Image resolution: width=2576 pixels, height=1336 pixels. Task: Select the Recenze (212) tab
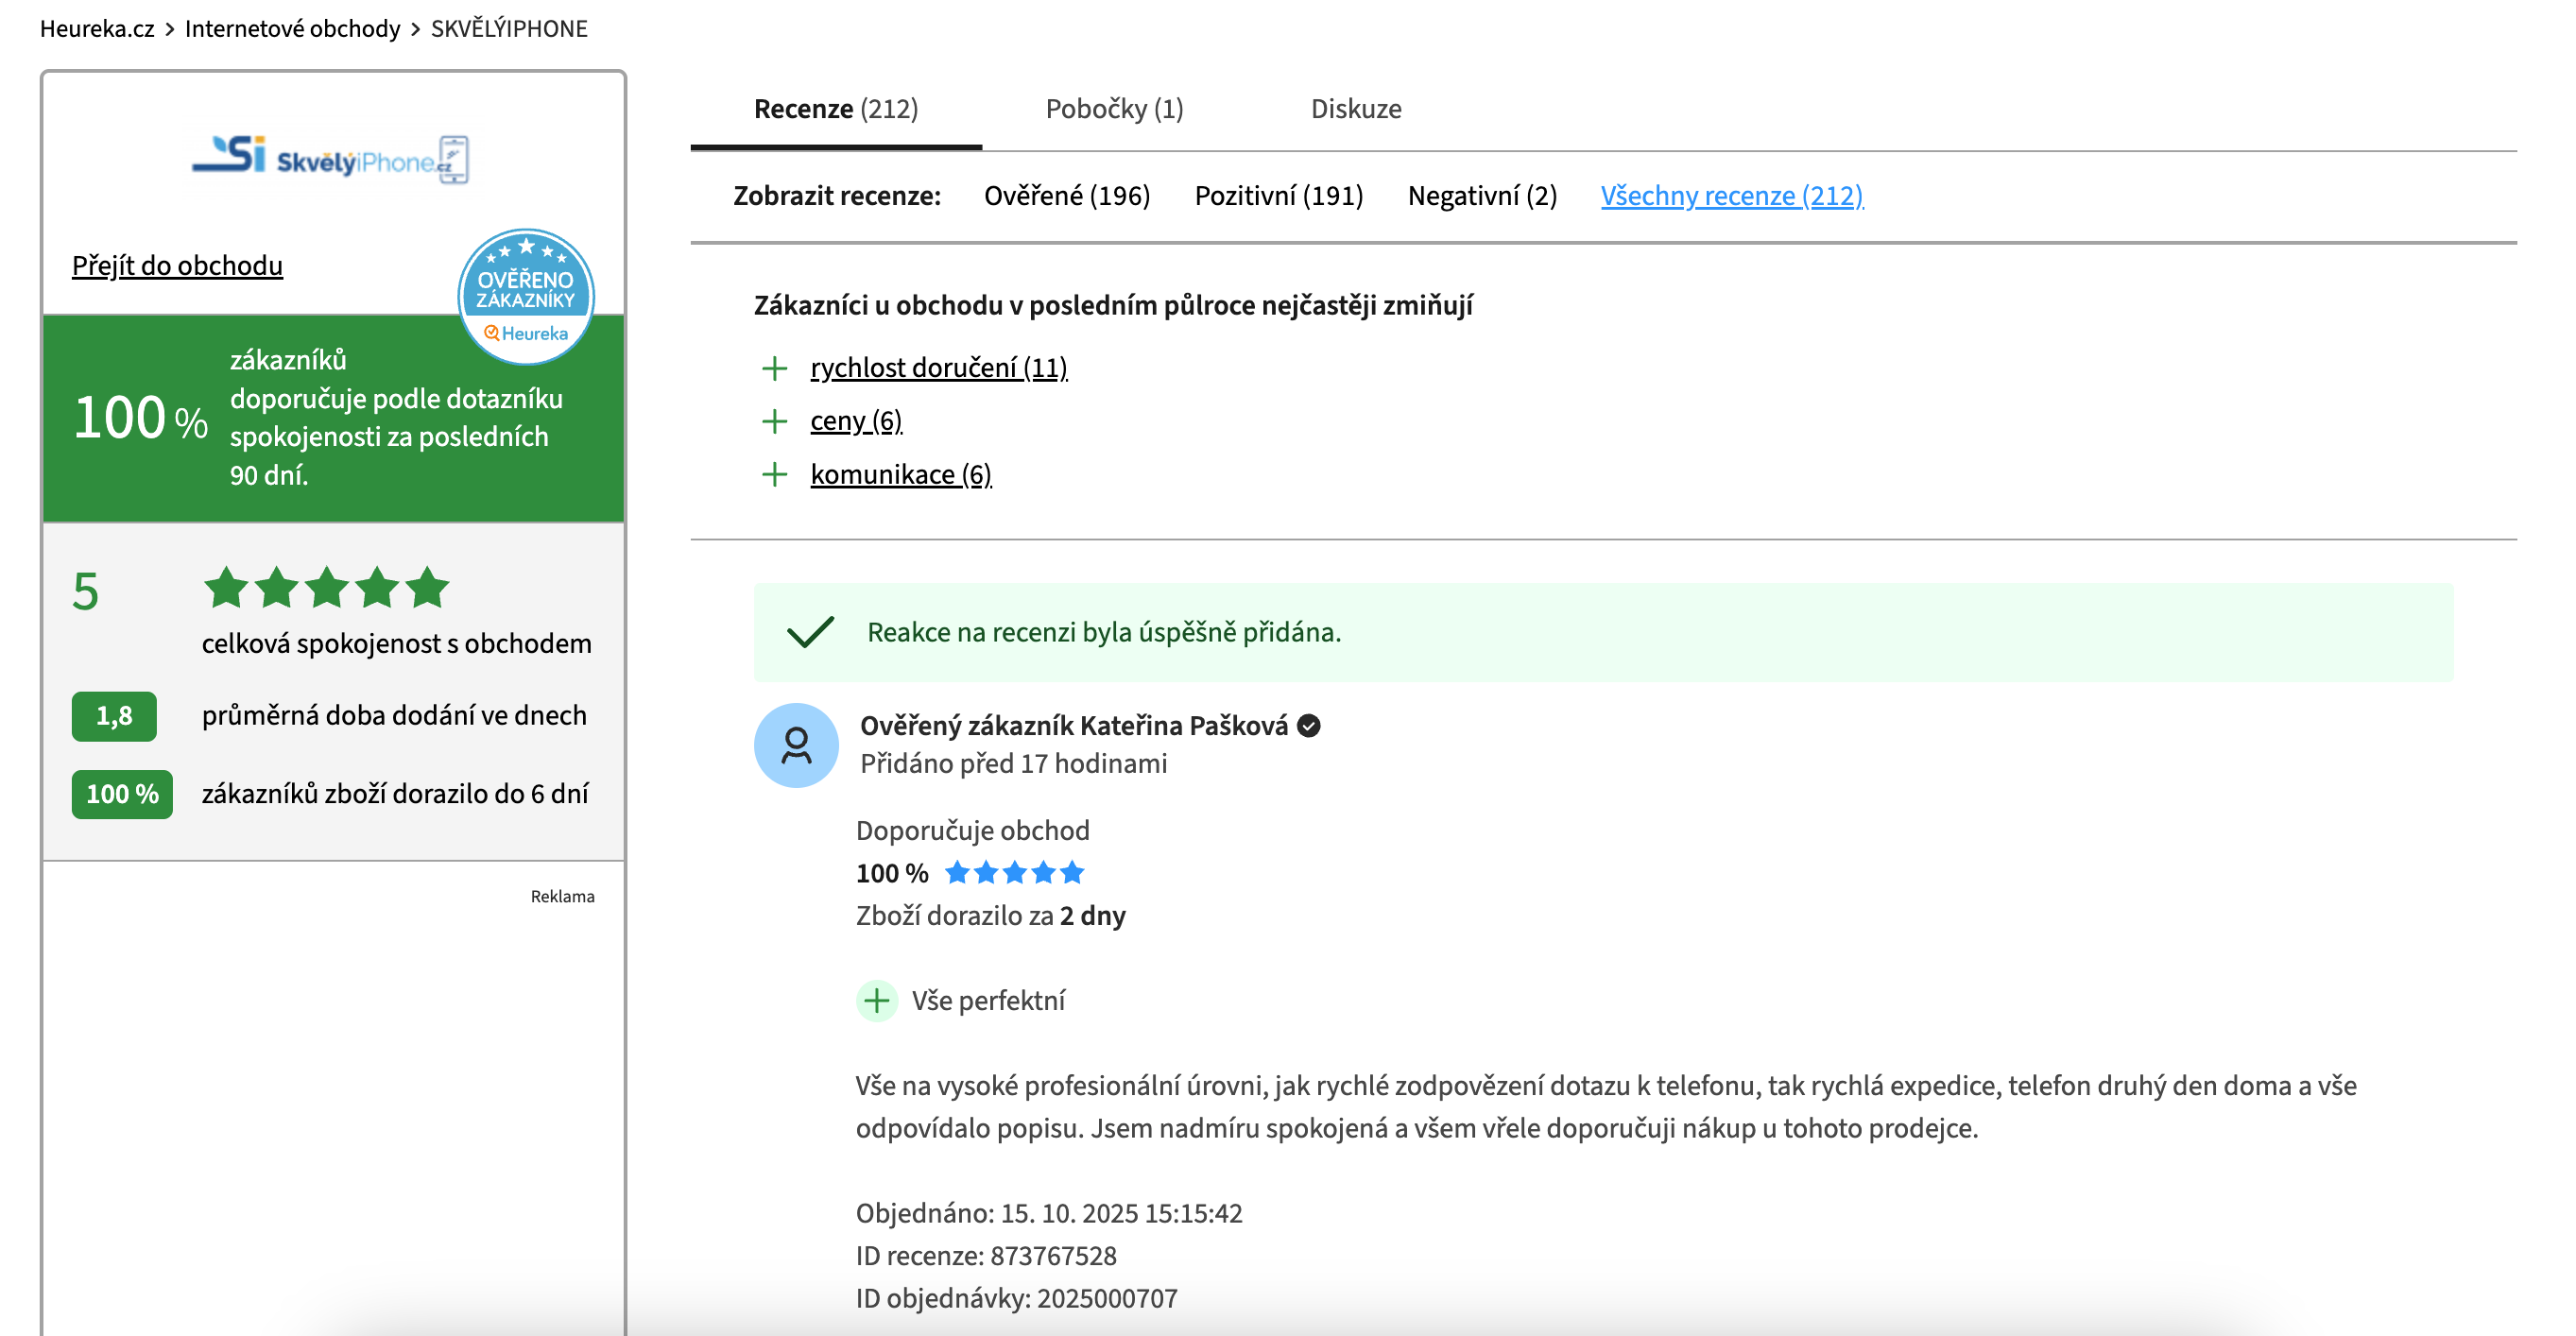point(835,109)
